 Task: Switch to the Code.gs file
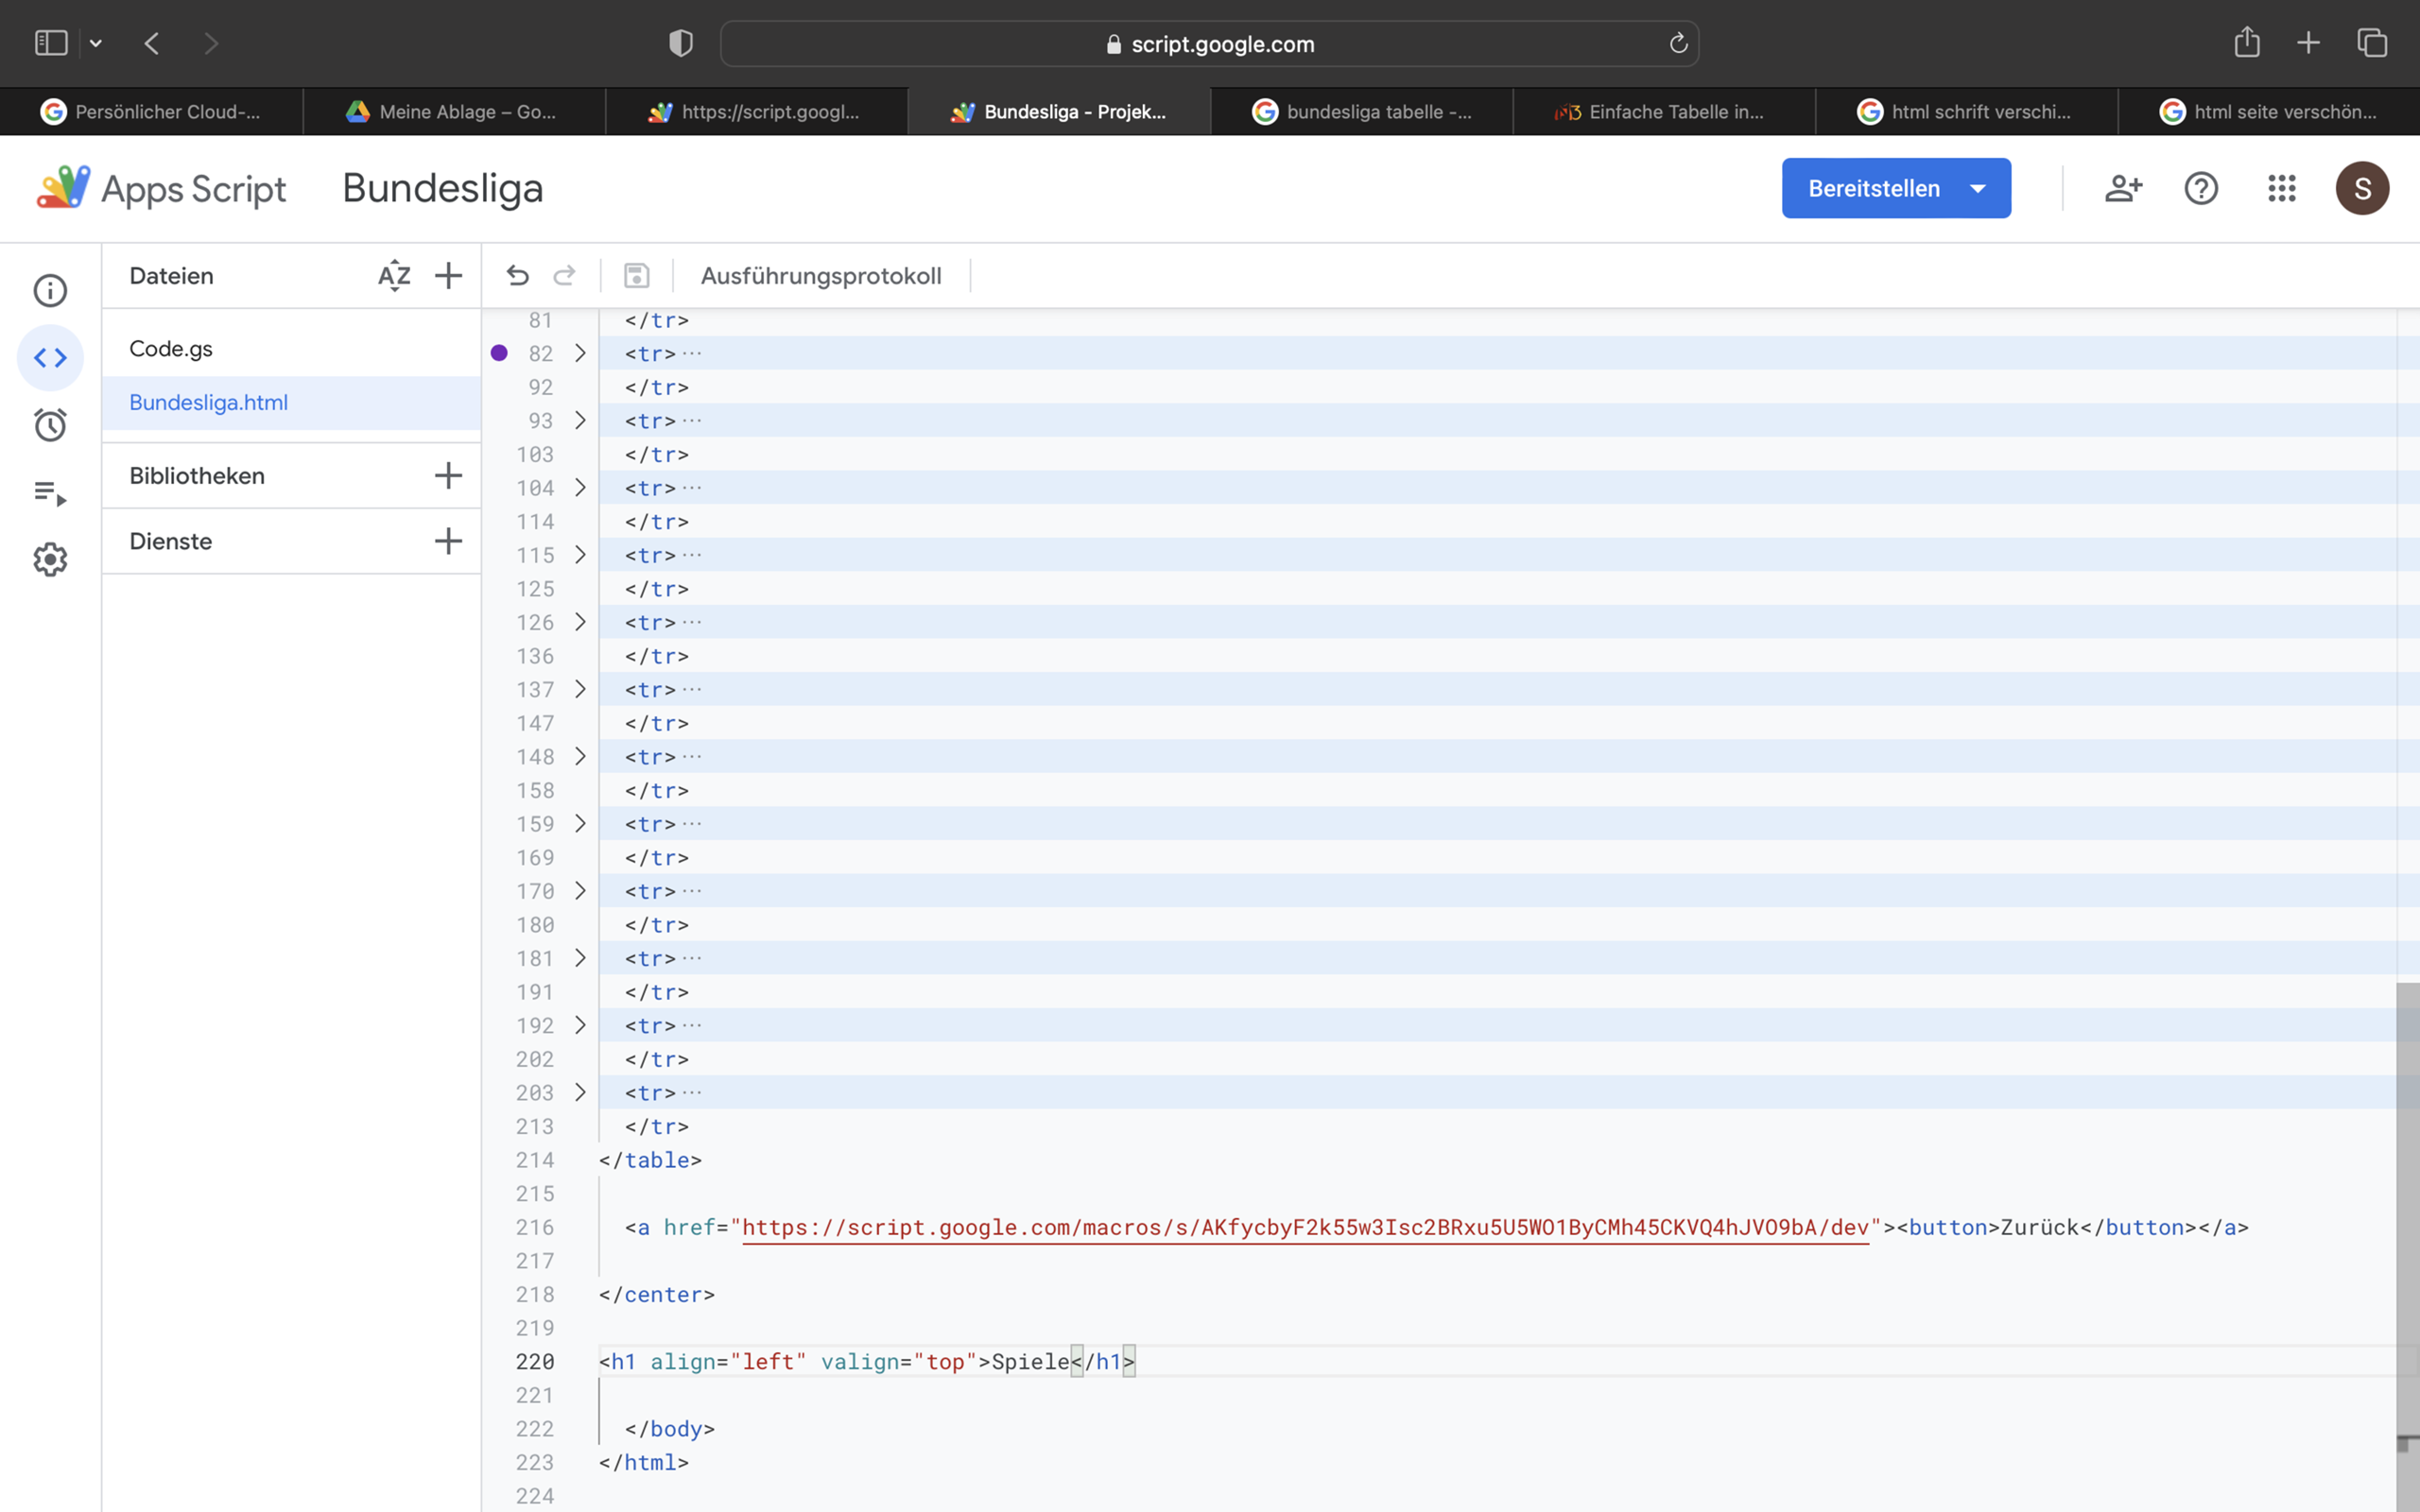point(171,348)
